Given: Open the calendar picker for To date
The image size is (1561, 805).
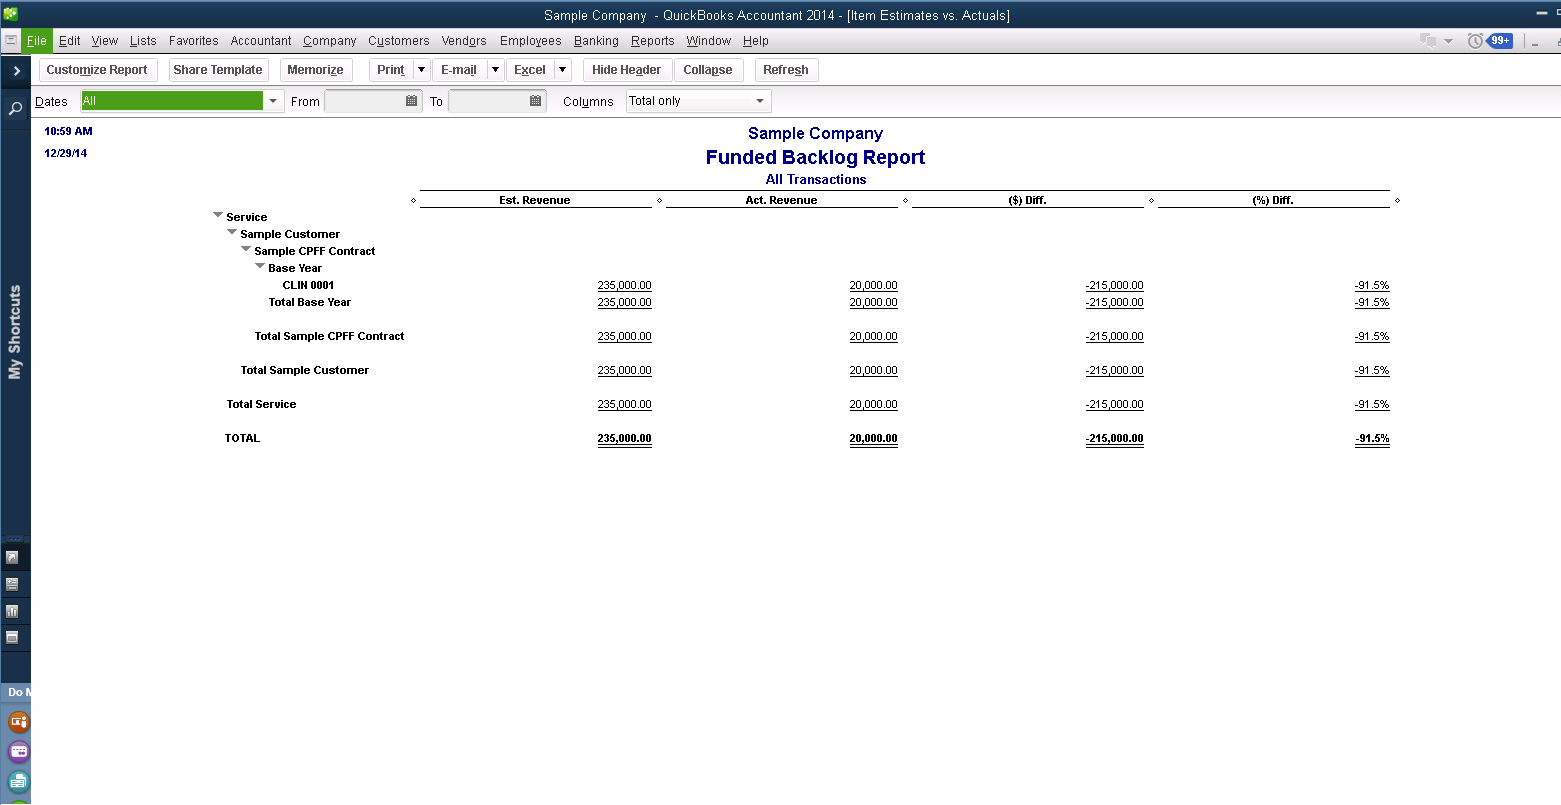Looking at the screenshot, I should 536,101.
